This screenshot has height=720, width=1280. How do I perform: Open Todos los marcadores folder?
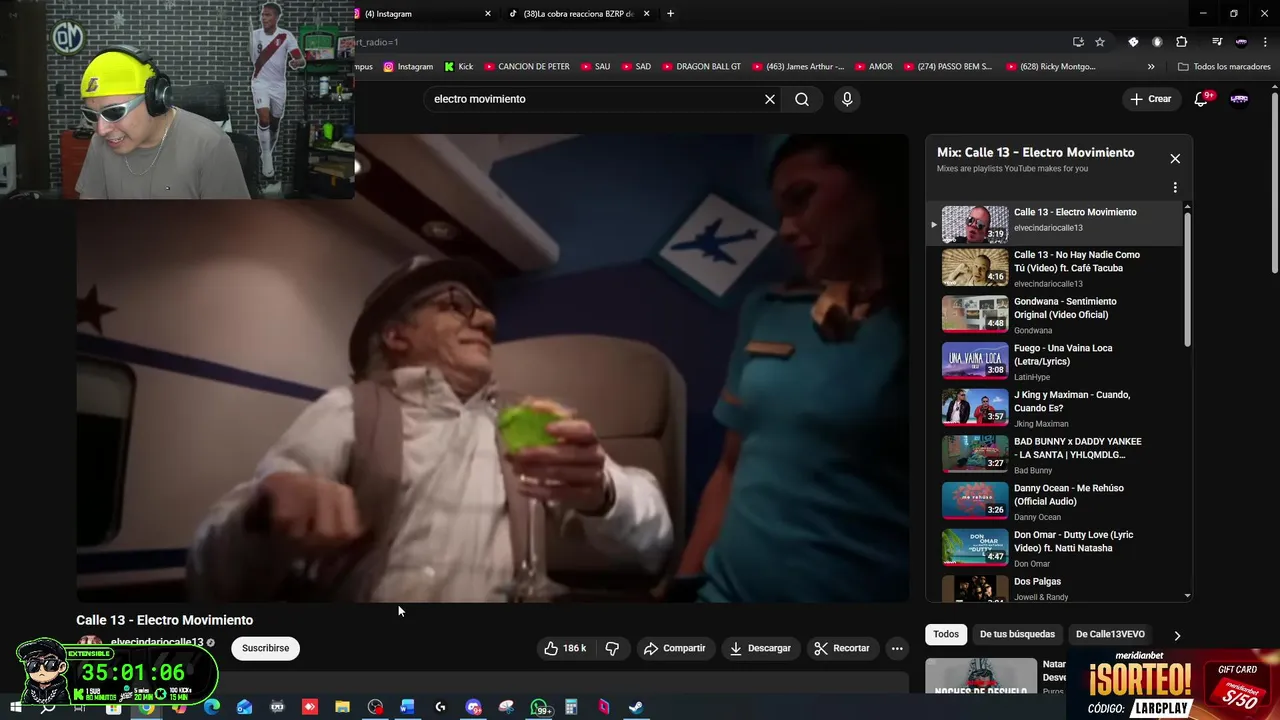pos(1224,67)
